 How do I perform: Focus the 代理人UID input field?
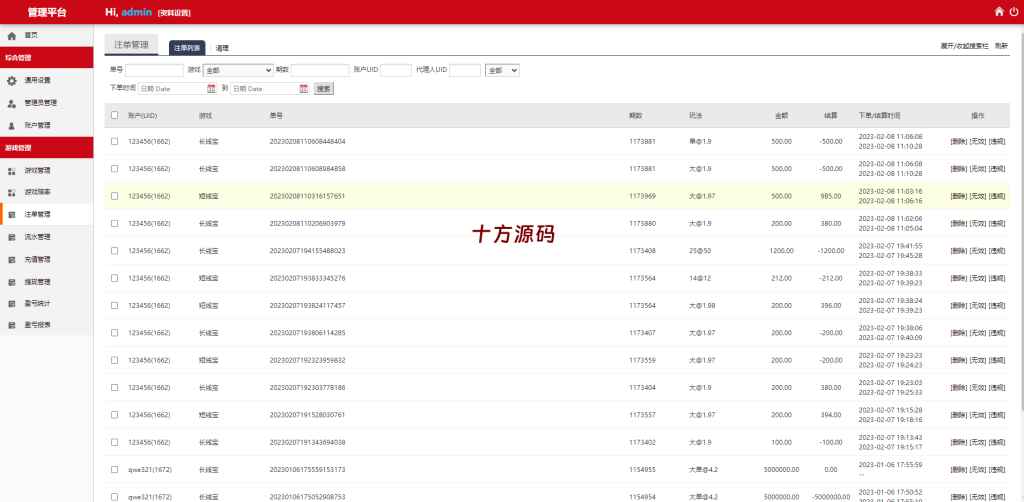(465, 70)
